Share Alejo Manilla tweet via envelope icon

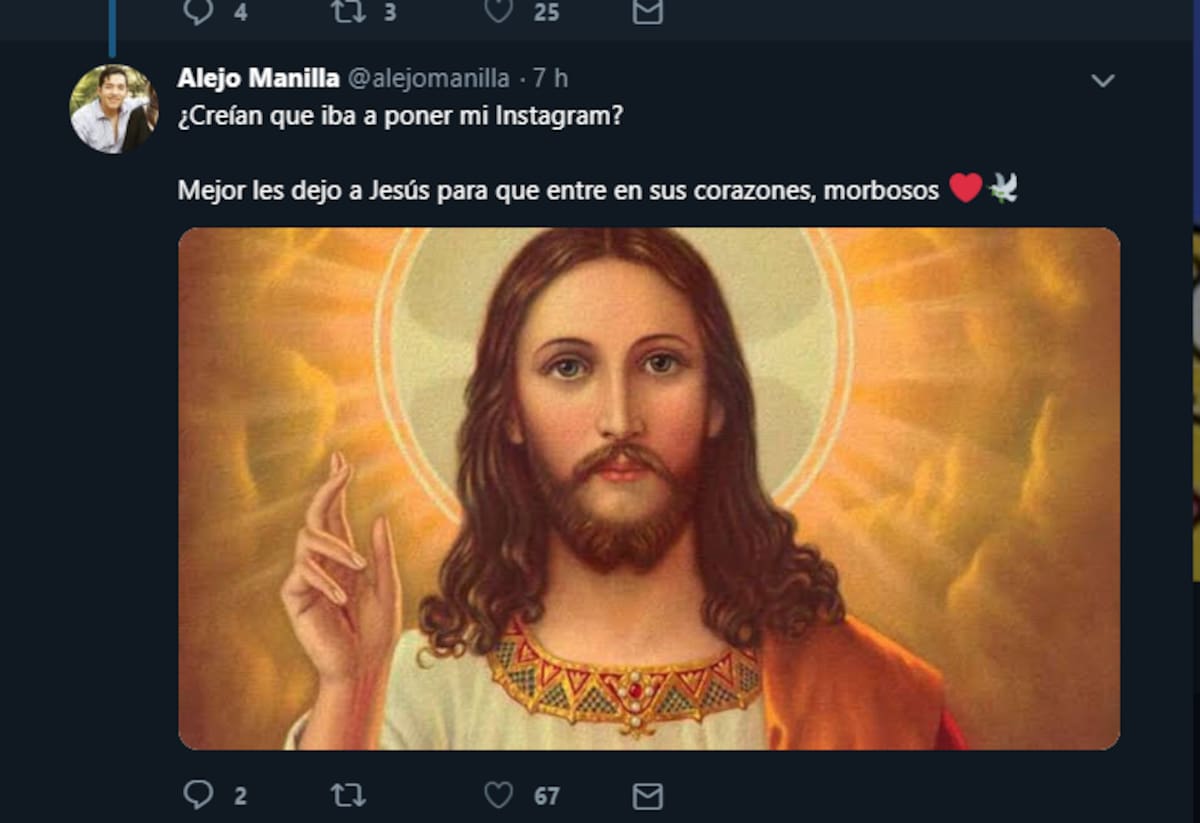click(x=648, y=795)
